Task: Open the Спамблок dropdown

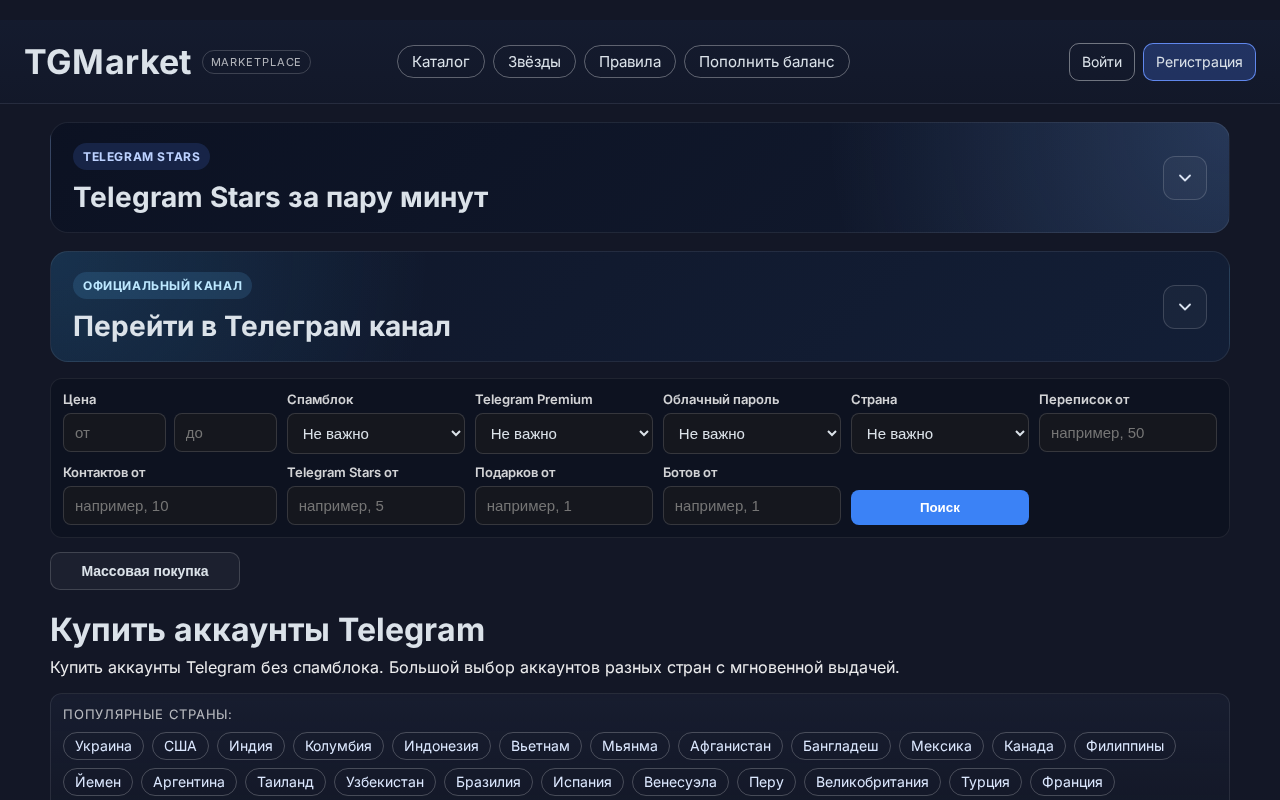Action: [376, 433]
